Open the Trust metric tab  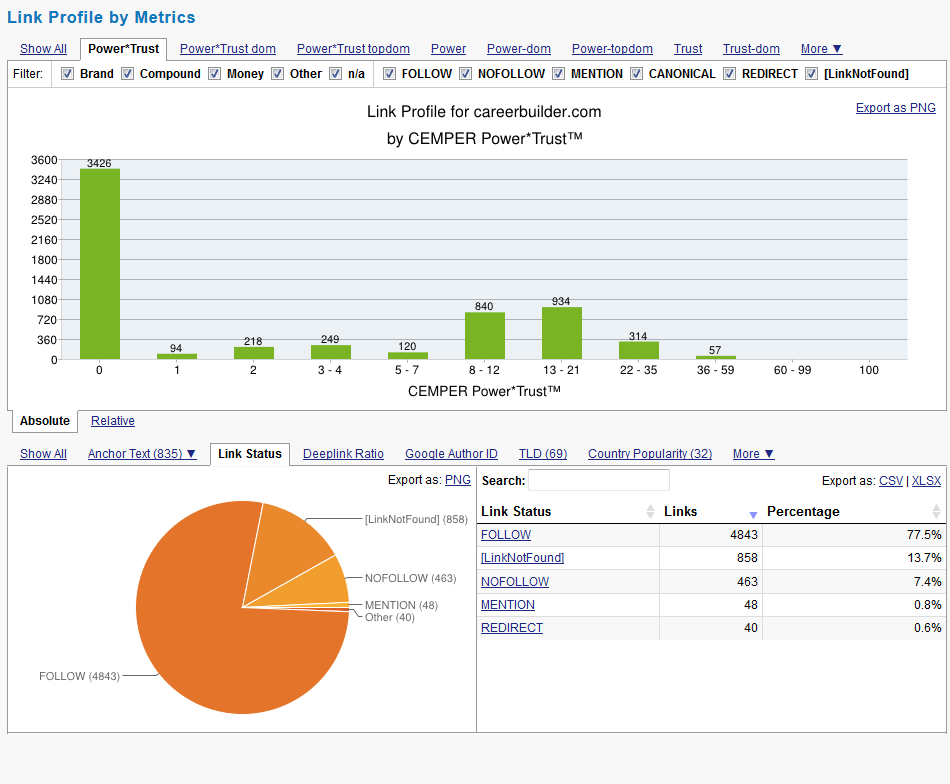pos(688,49)
